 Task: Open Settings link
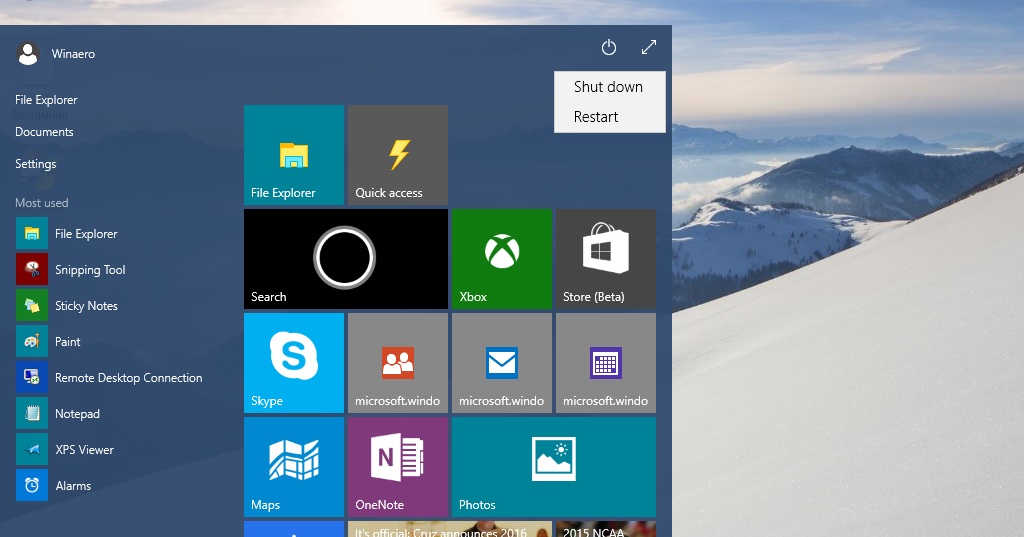coord(35,164)
